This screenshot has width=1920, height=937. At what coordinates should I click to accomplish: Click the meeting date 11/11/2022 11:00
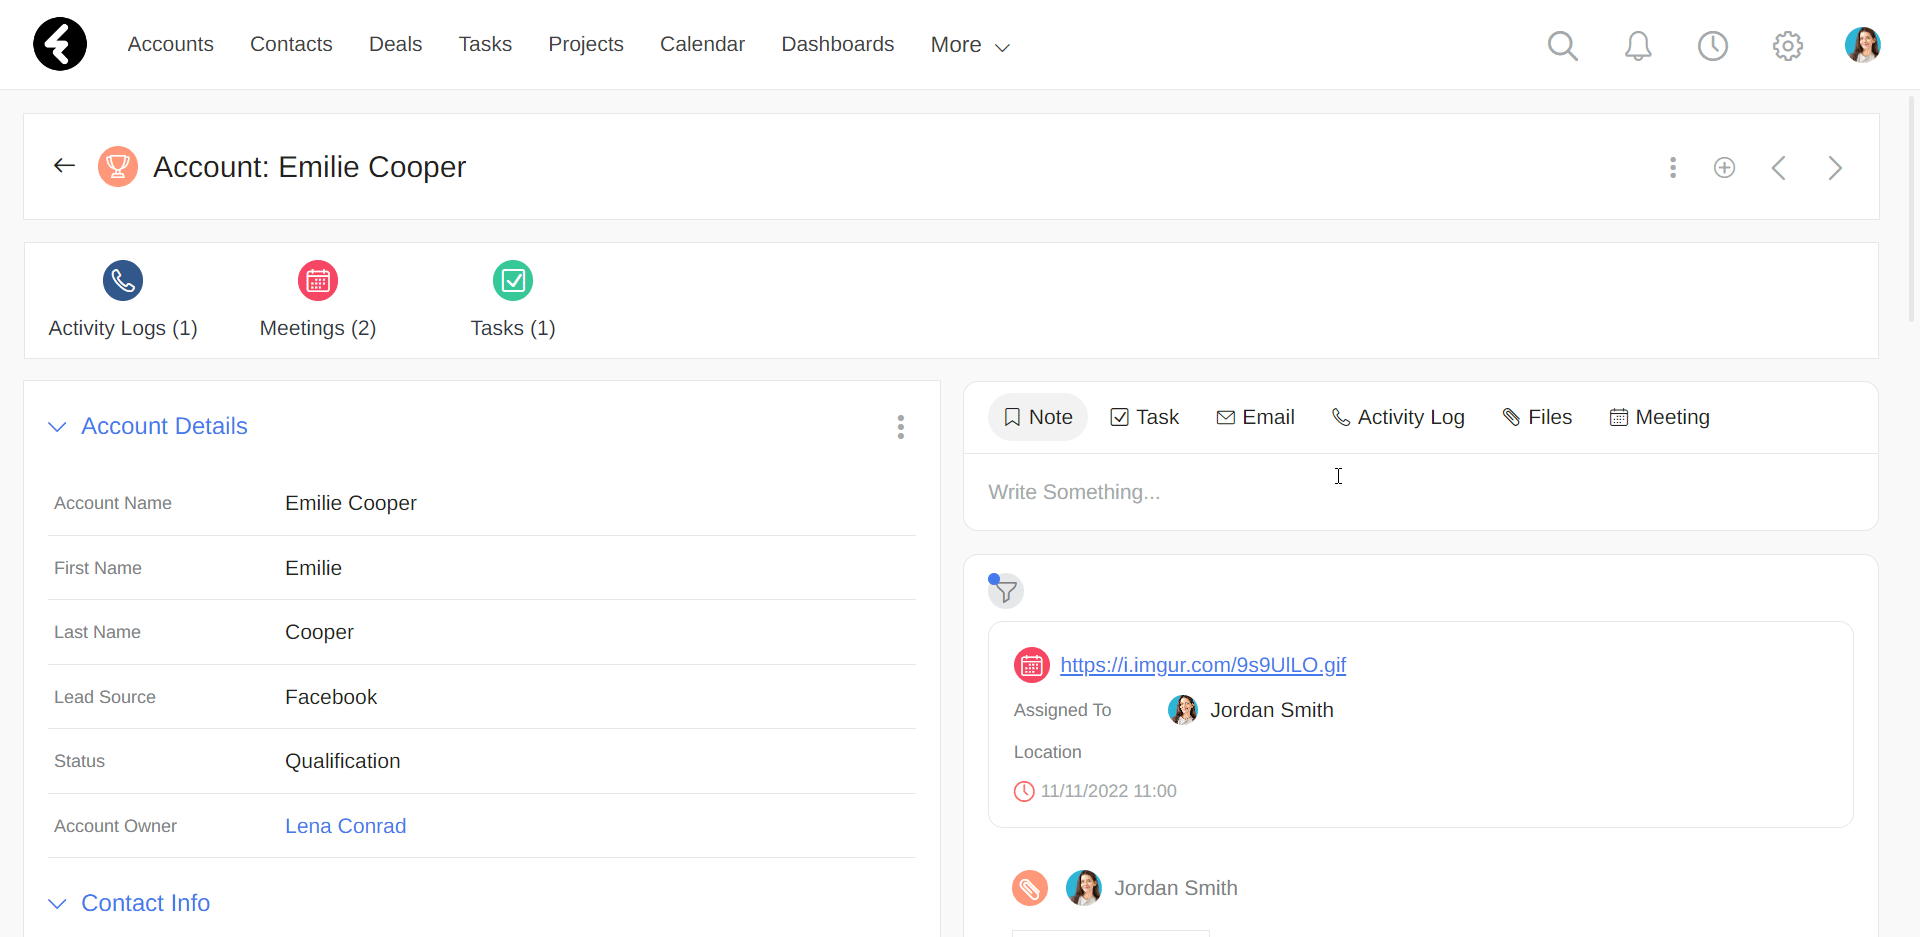click(x=1109, y=791)
